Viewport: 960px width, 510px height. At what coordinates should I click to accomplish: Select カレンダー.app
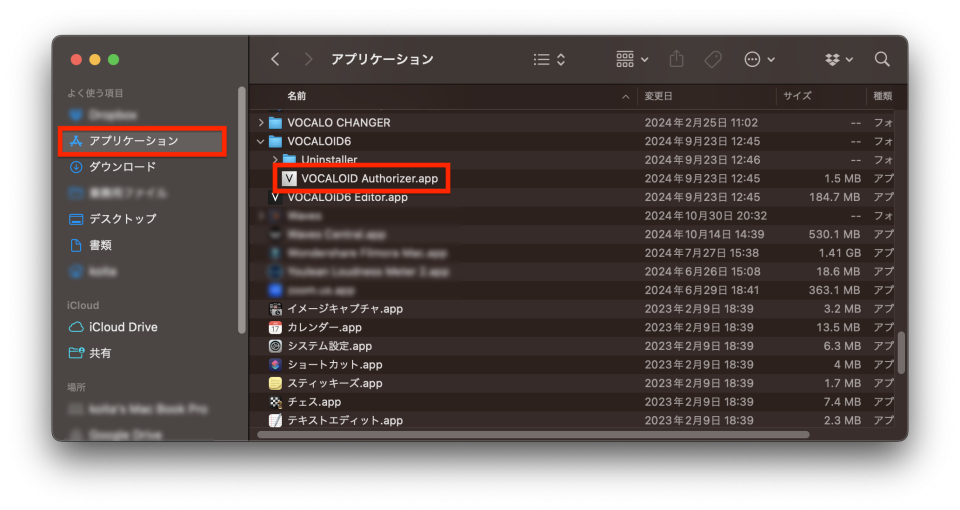pos(324,328)
